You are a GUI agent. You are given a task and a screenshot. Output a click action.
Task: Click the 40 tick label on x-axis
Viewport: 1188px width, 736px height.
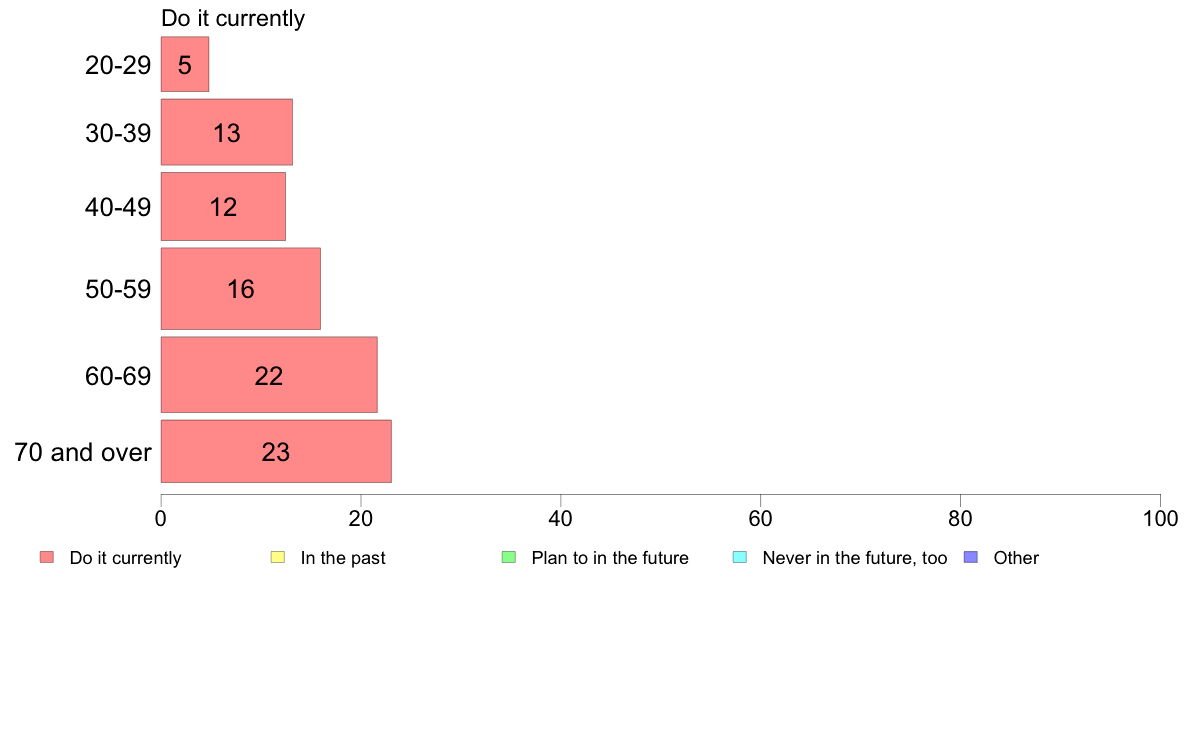click(x=561, y=518)
